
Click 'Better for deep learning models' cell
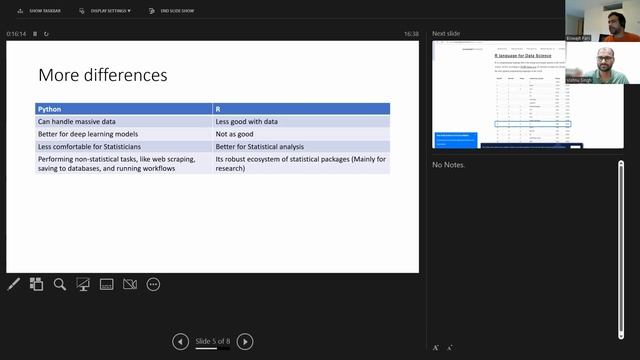[x=124, y=134]
